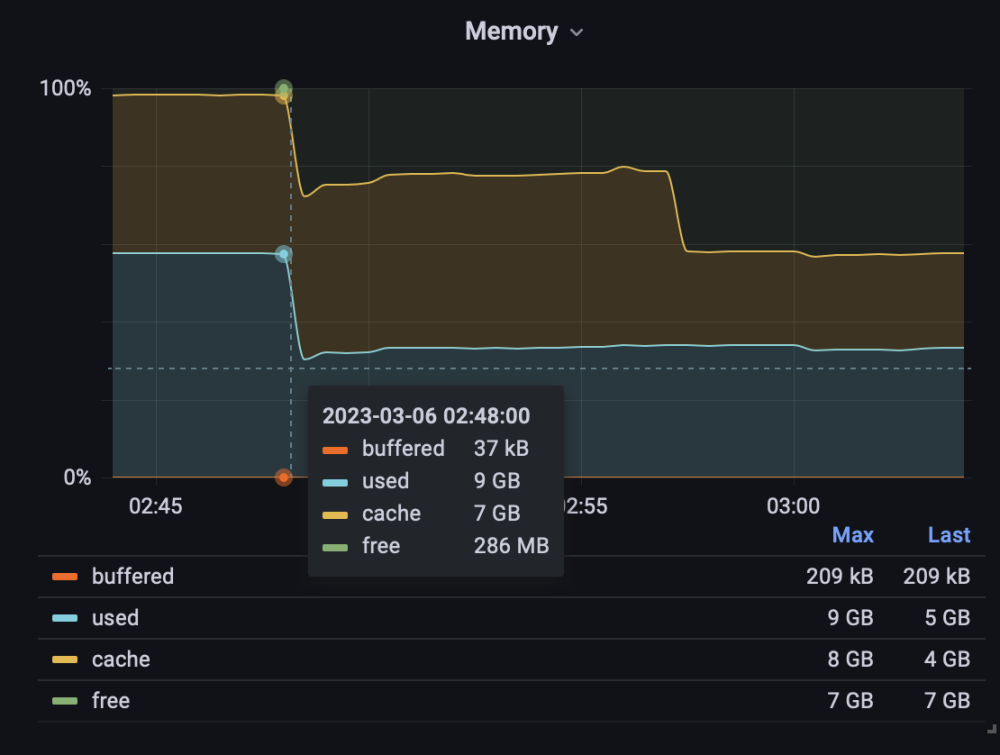Click the 02:45 time axis label
Screen dimensions: 1000x755
click(156, 506)
